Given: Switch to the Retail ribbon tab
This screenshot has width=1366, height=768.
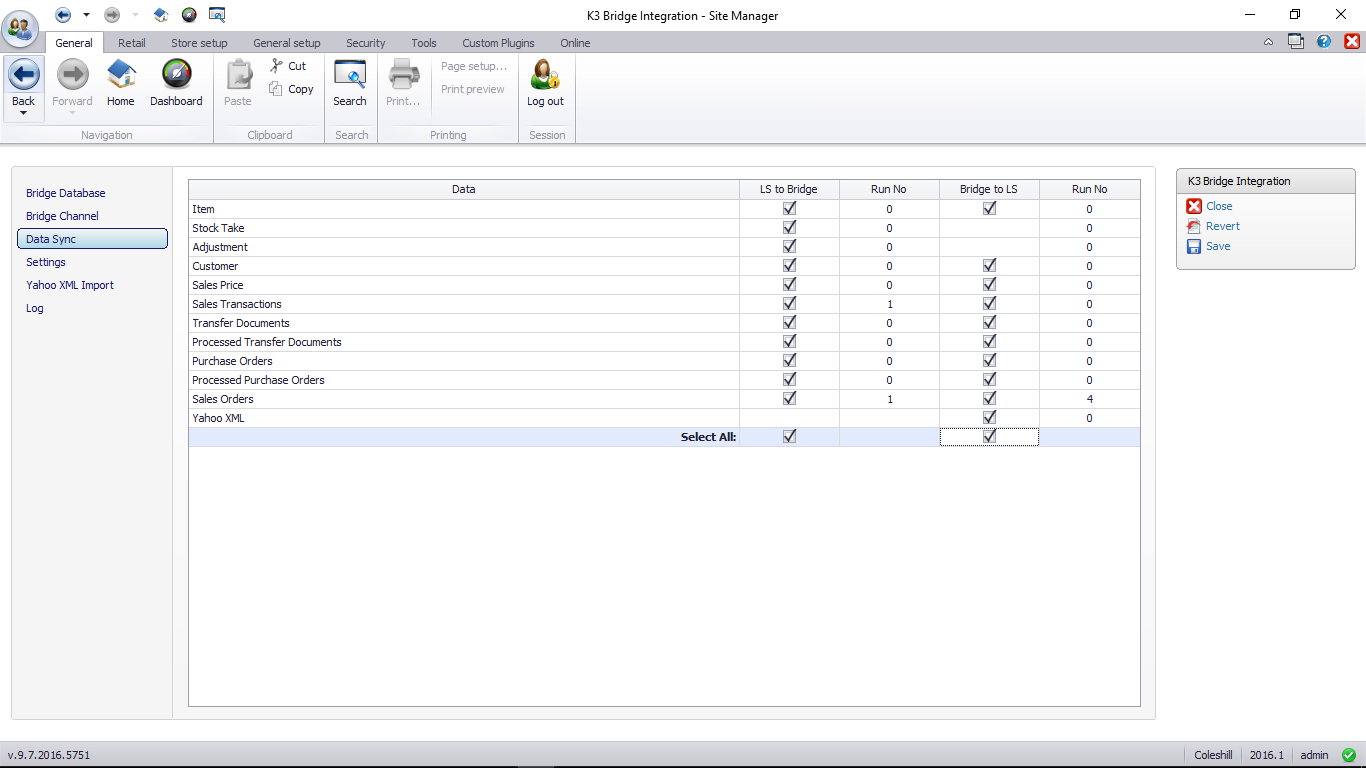Looking at the screenshot, I should tap(131, 43).
